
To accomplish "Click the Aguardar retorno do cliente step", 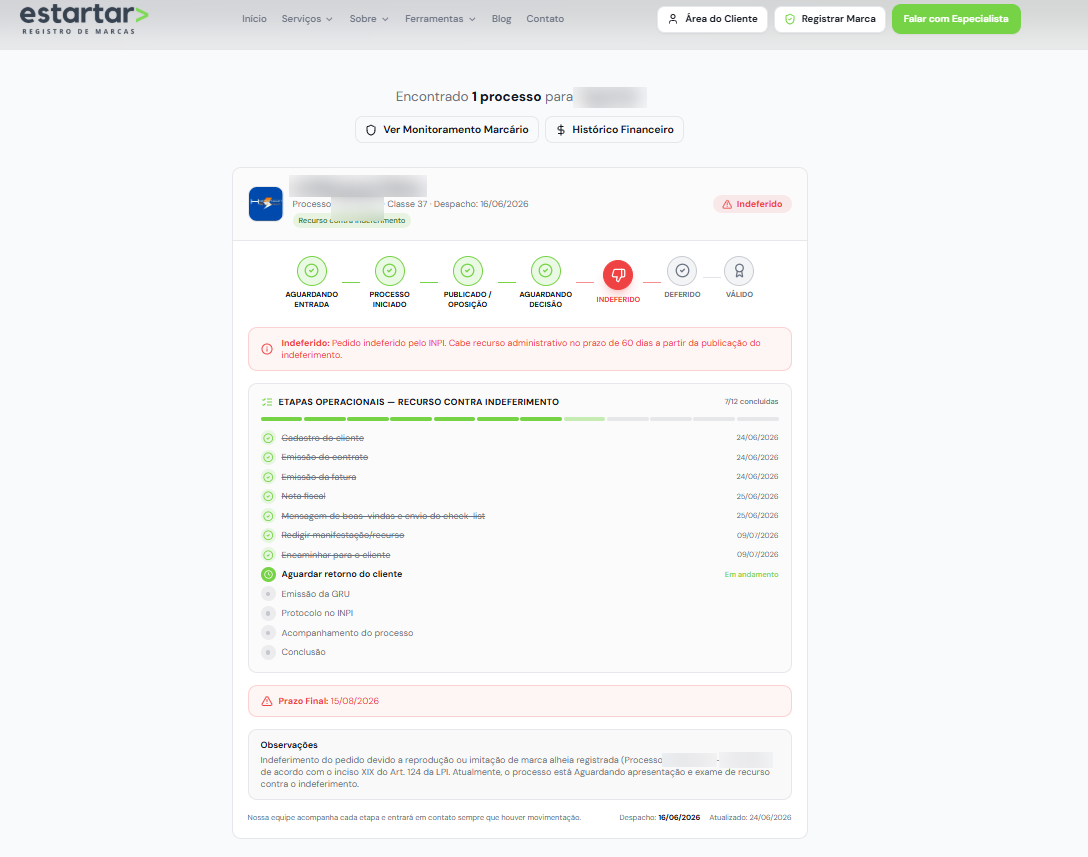I will (x=341, y=575).
